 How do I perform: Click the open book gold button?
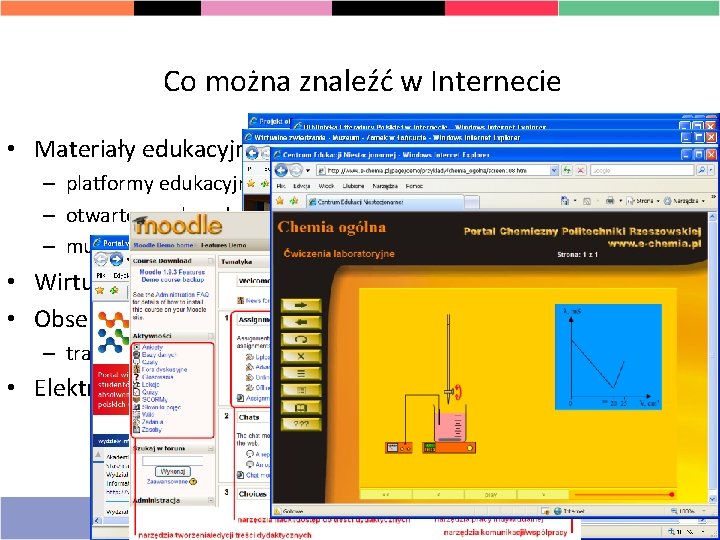(x=301, y=407)
